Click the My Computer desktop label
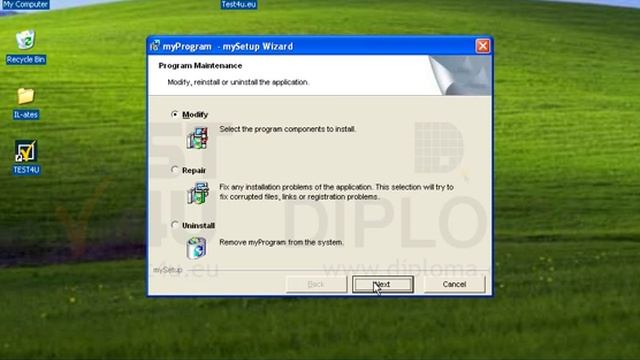Viewport: 640px width, 360px height. [x=25, y=4]
